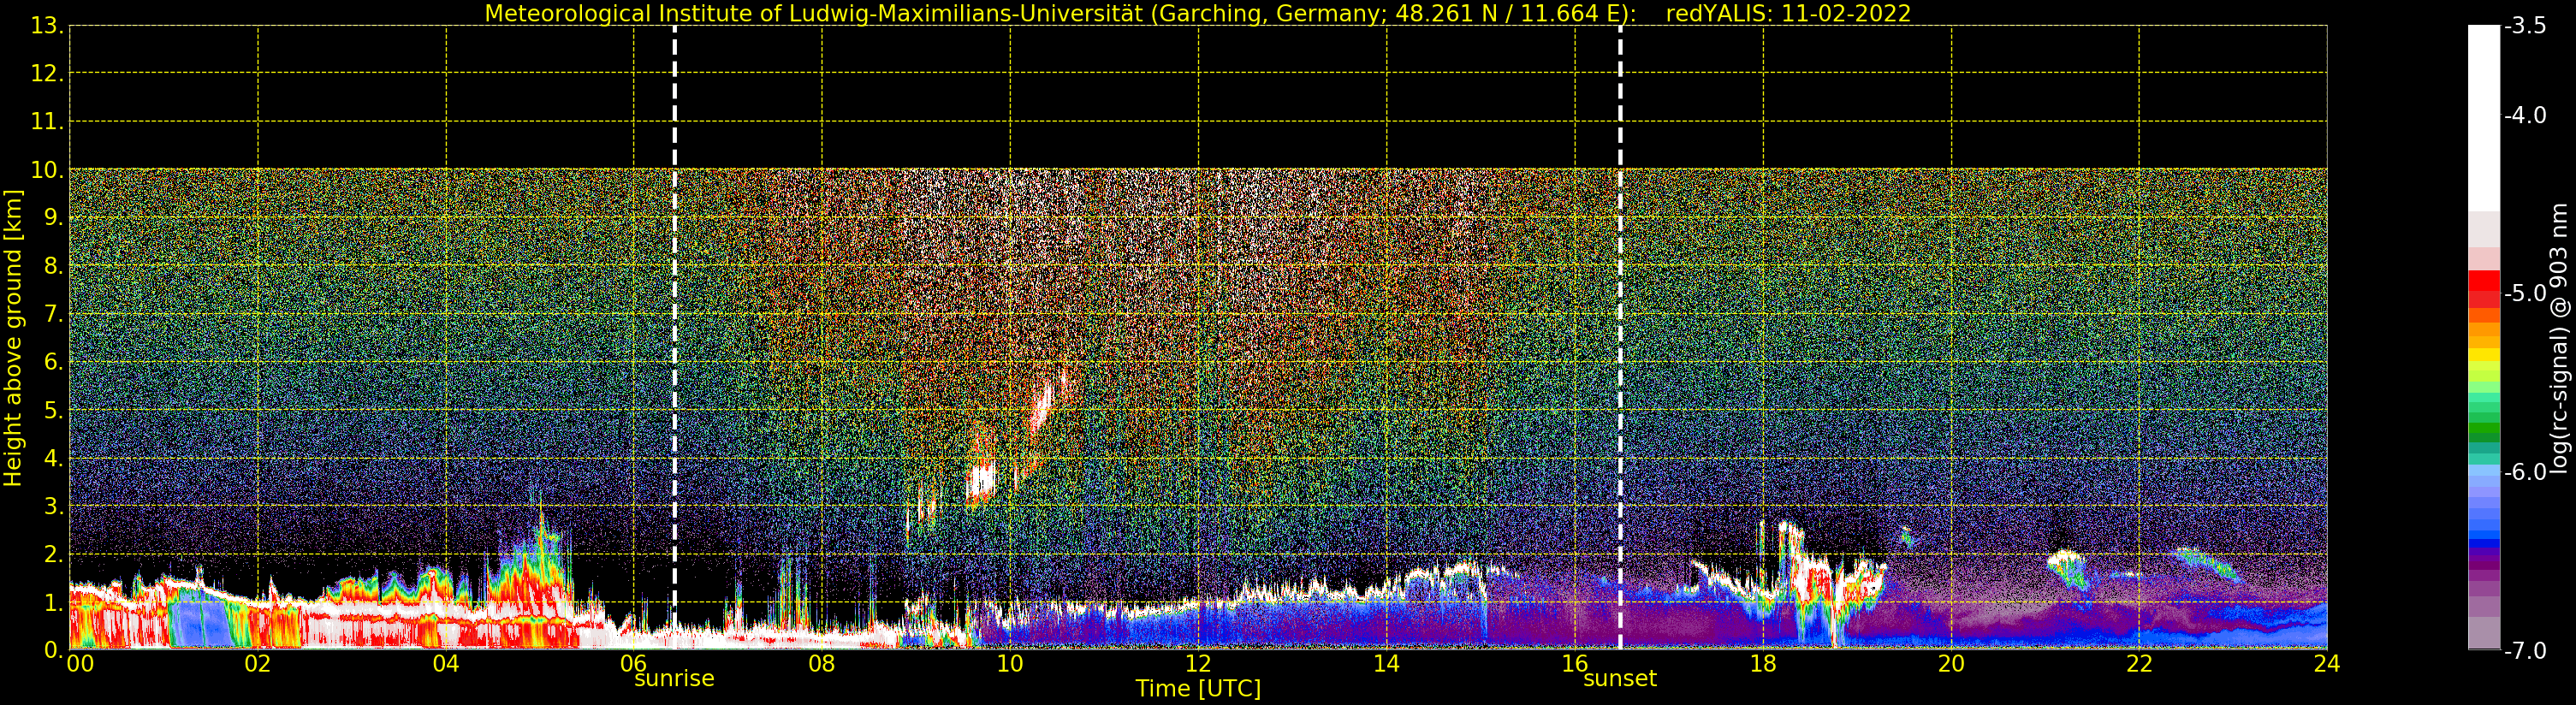The width and height of the screenshot is (2576, 705).
Task: Click colorbar tick label '-7.0'
Action: 2526,650
